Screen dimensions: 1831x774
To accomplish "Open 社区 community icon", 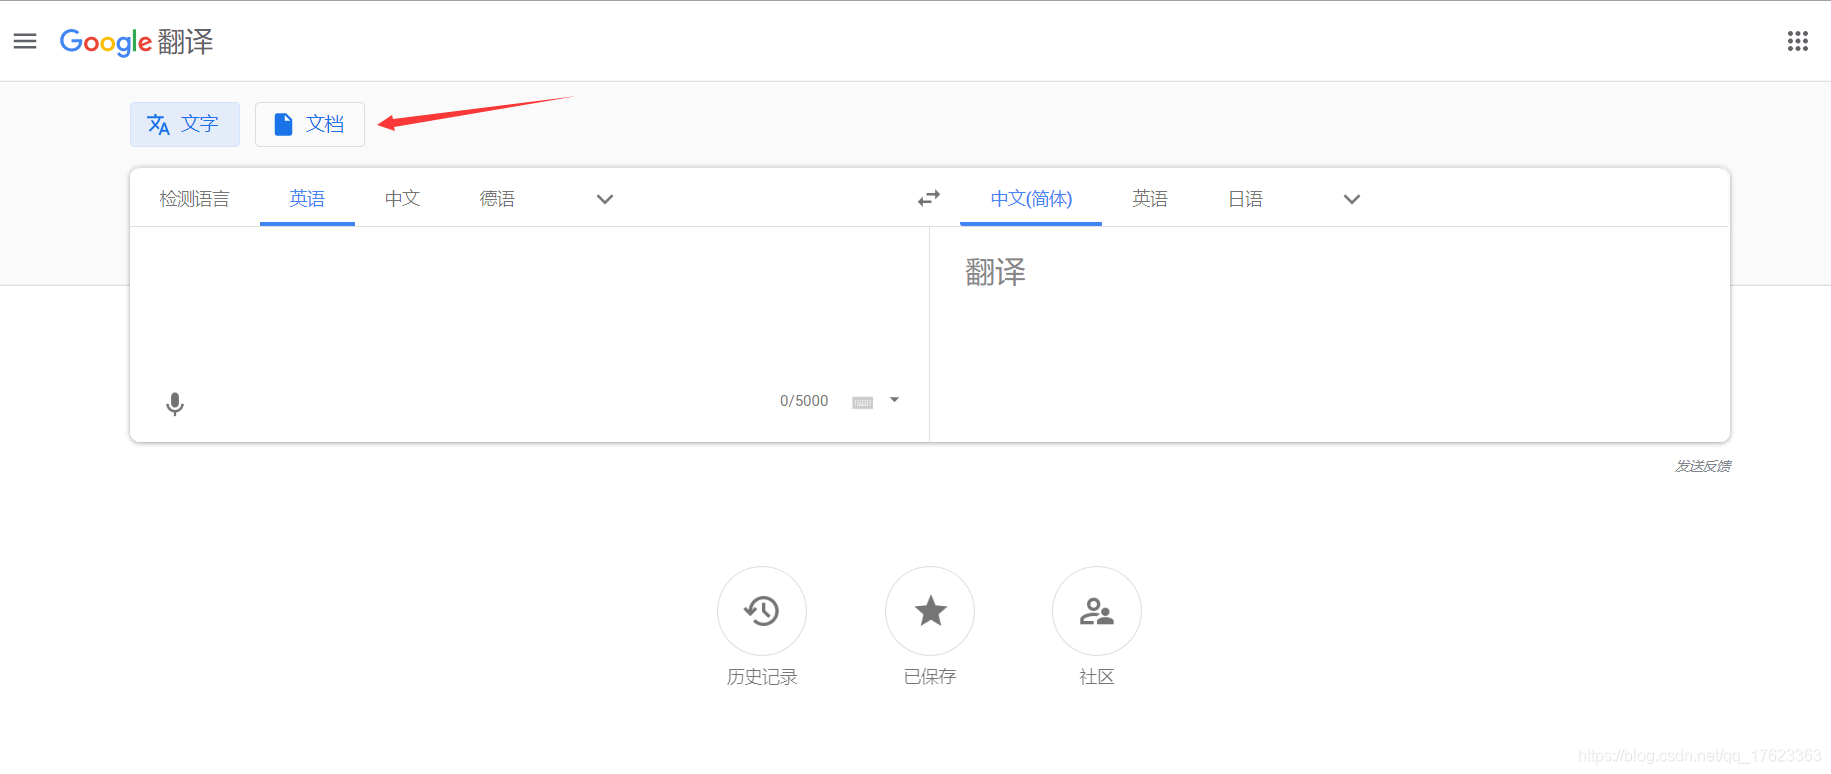I will tap(1097, 611).
